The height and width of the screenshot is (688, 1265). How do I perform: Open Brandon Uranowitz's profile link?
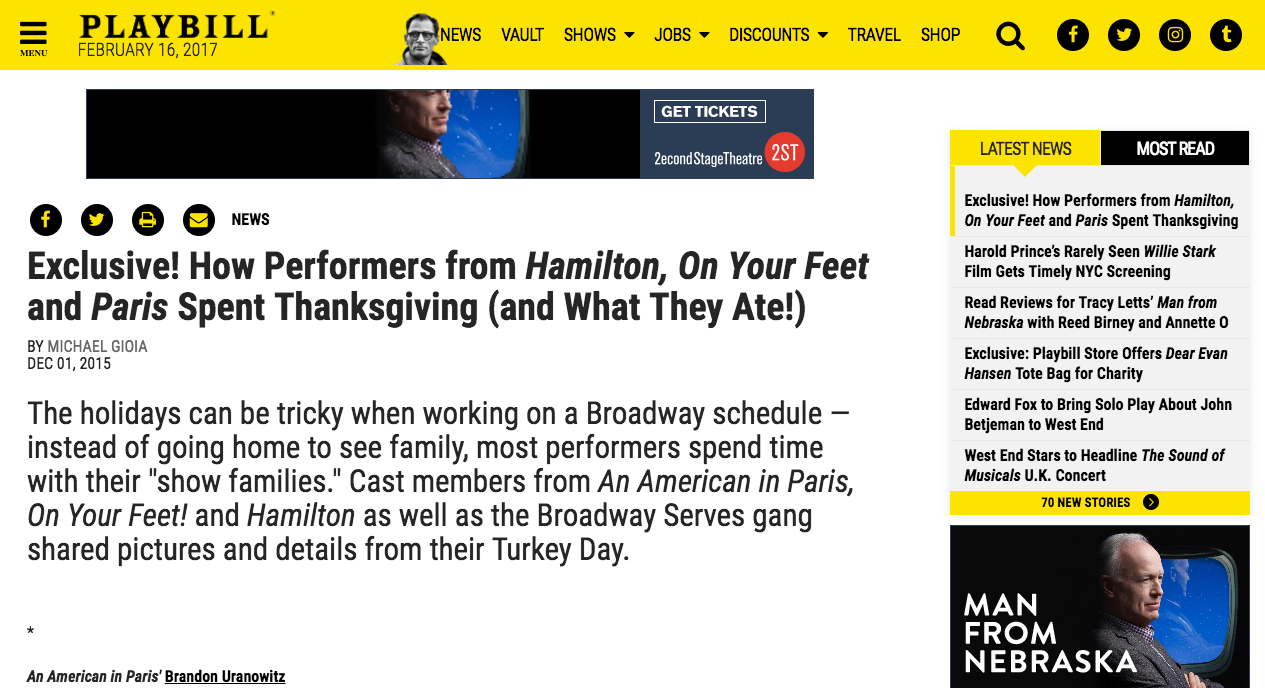[225, 677]
